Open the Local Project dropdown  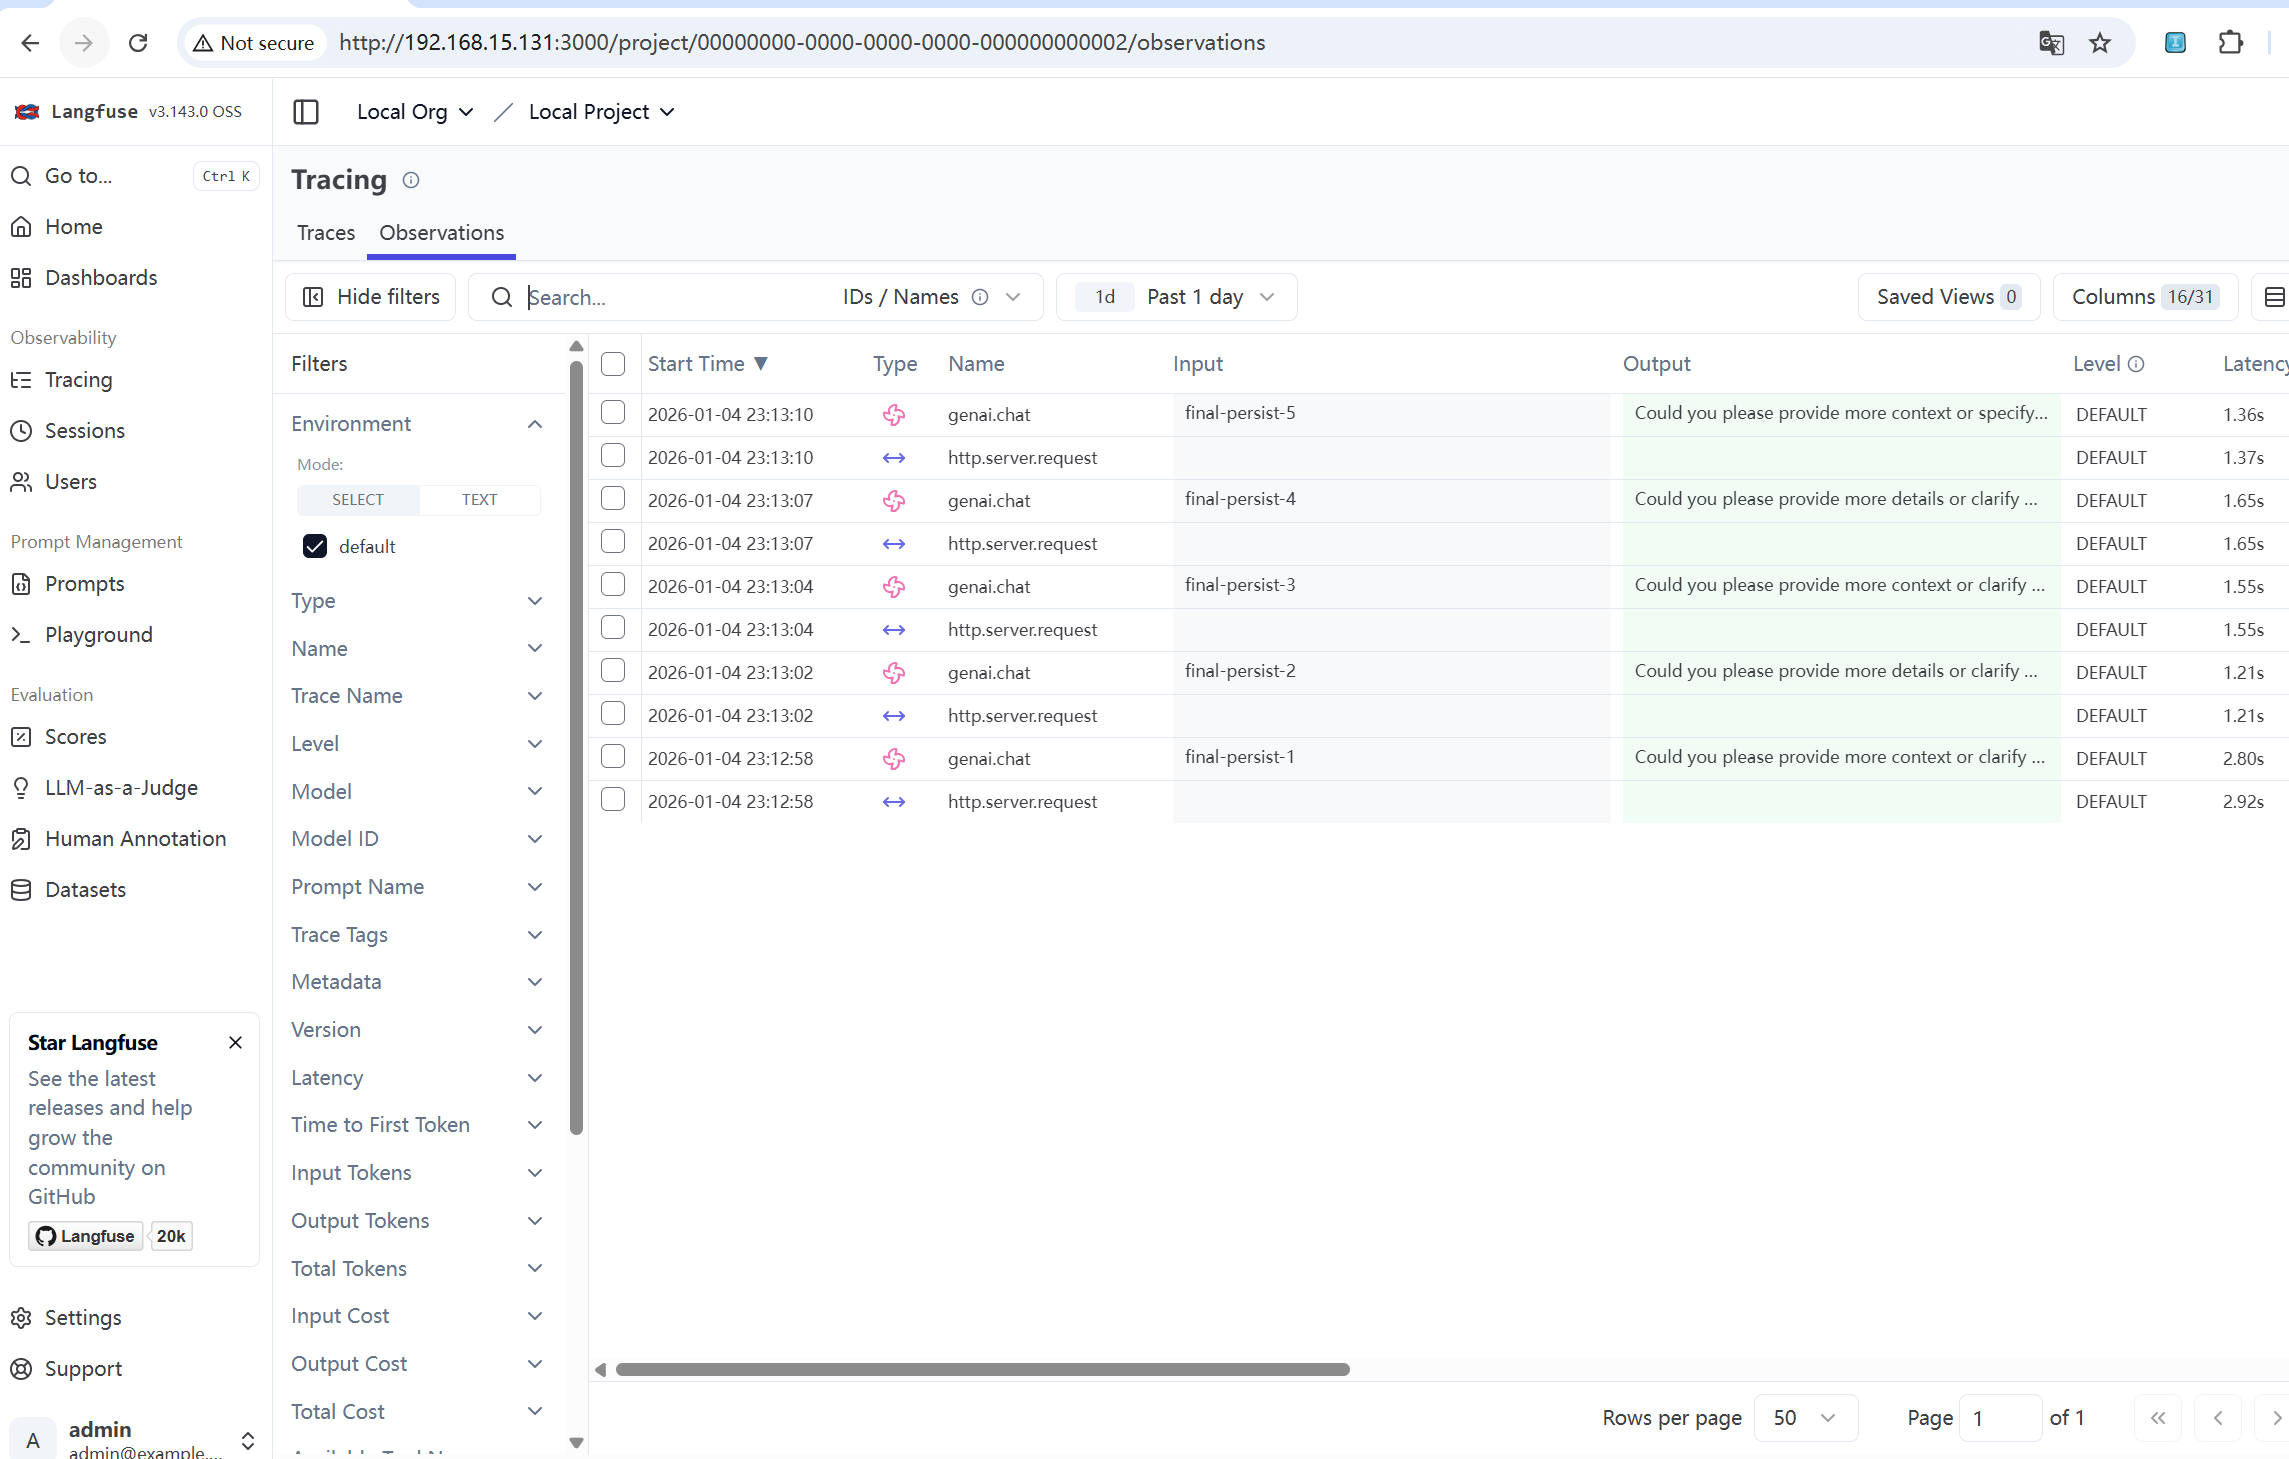[x=600, y=111]
